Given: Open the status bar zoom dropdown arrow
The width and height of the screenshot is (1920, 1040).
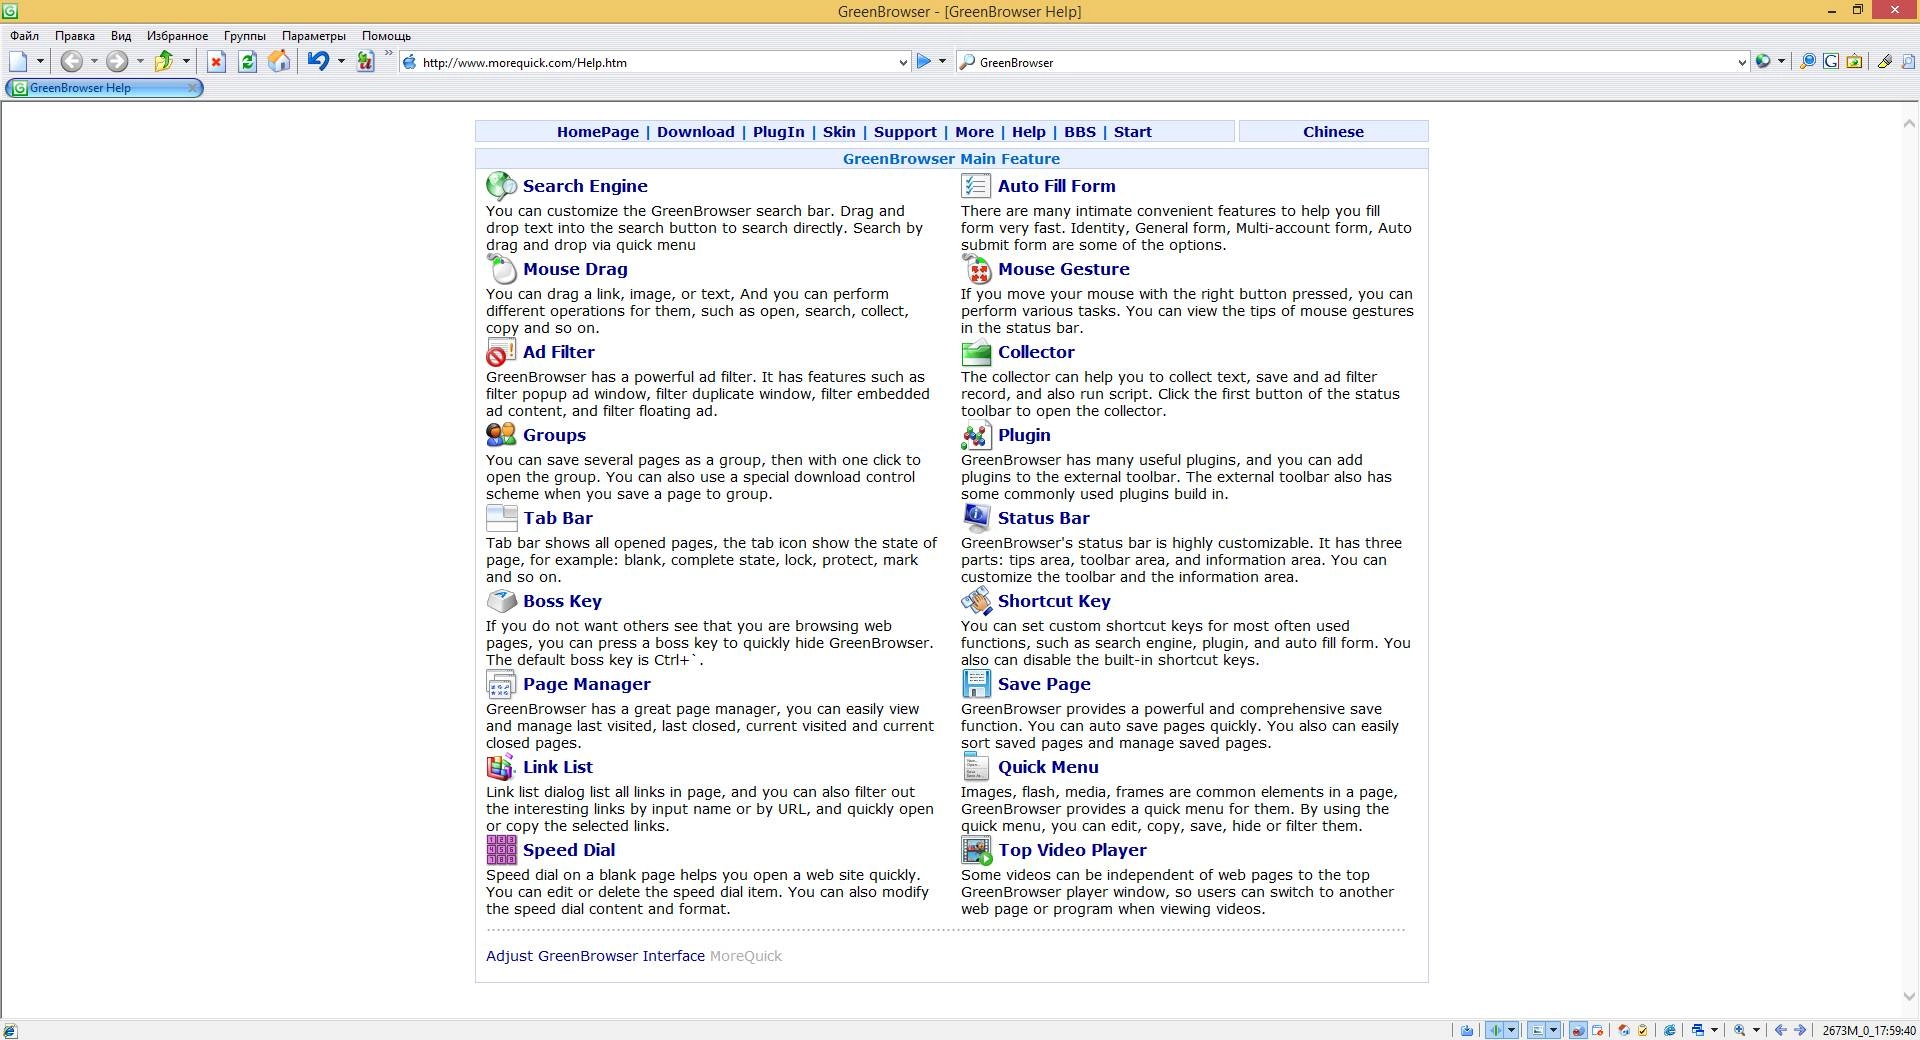Looking at the screenshot, I should 1756,1030.
